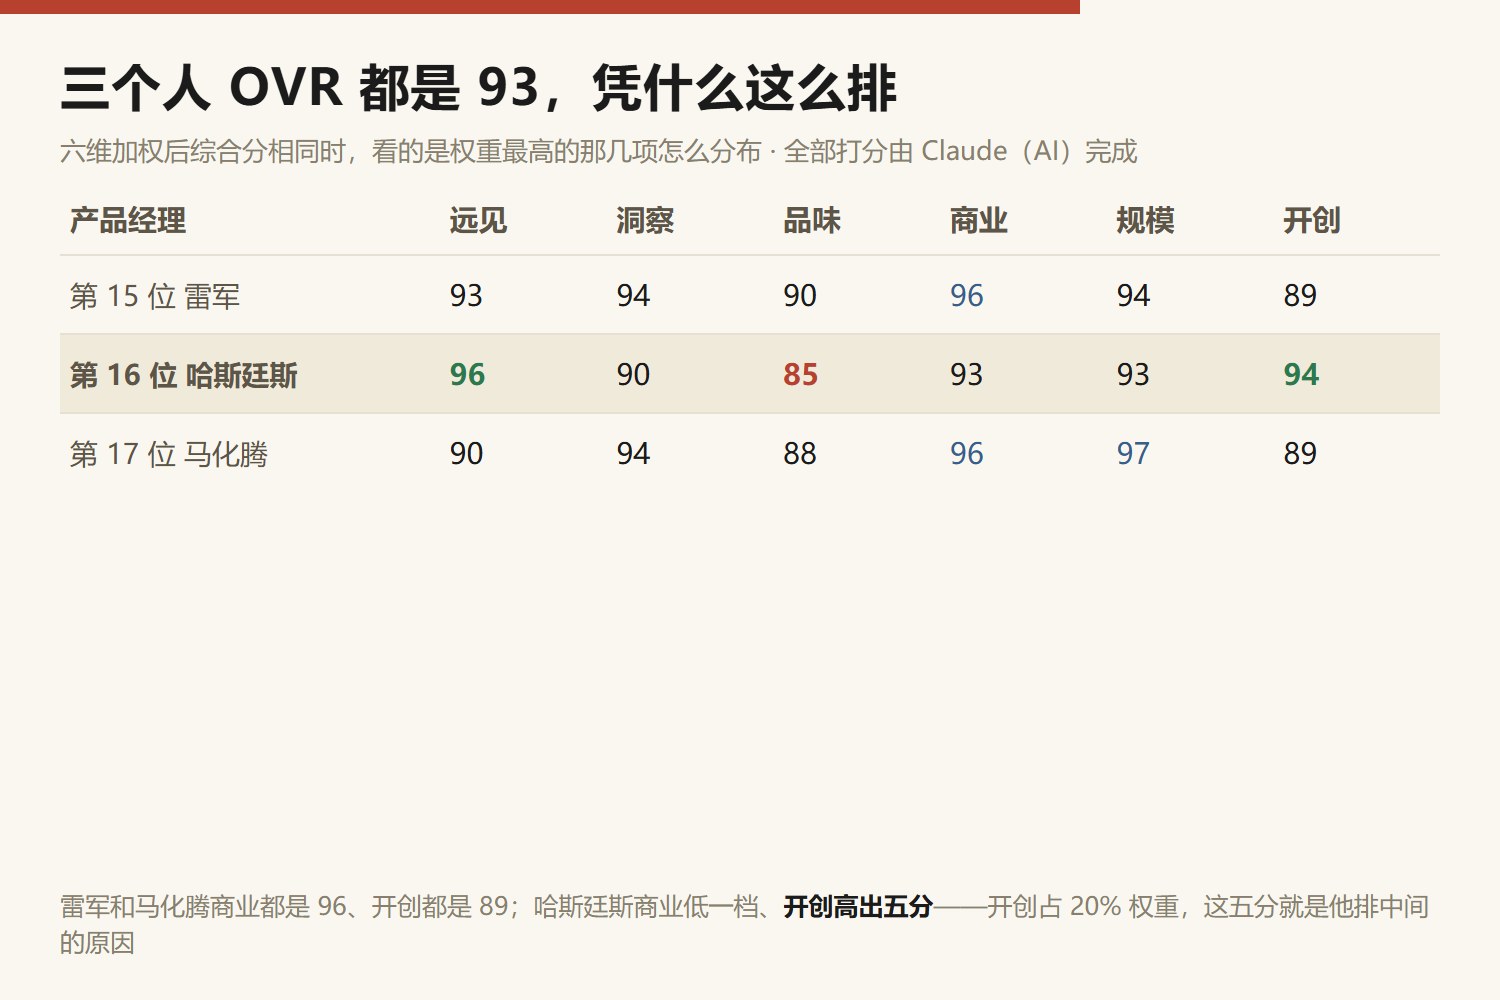Screen dimensions: 1500x1000
Task: Click 马化腾's 洞察 score 94
Action: pos(633,454)
